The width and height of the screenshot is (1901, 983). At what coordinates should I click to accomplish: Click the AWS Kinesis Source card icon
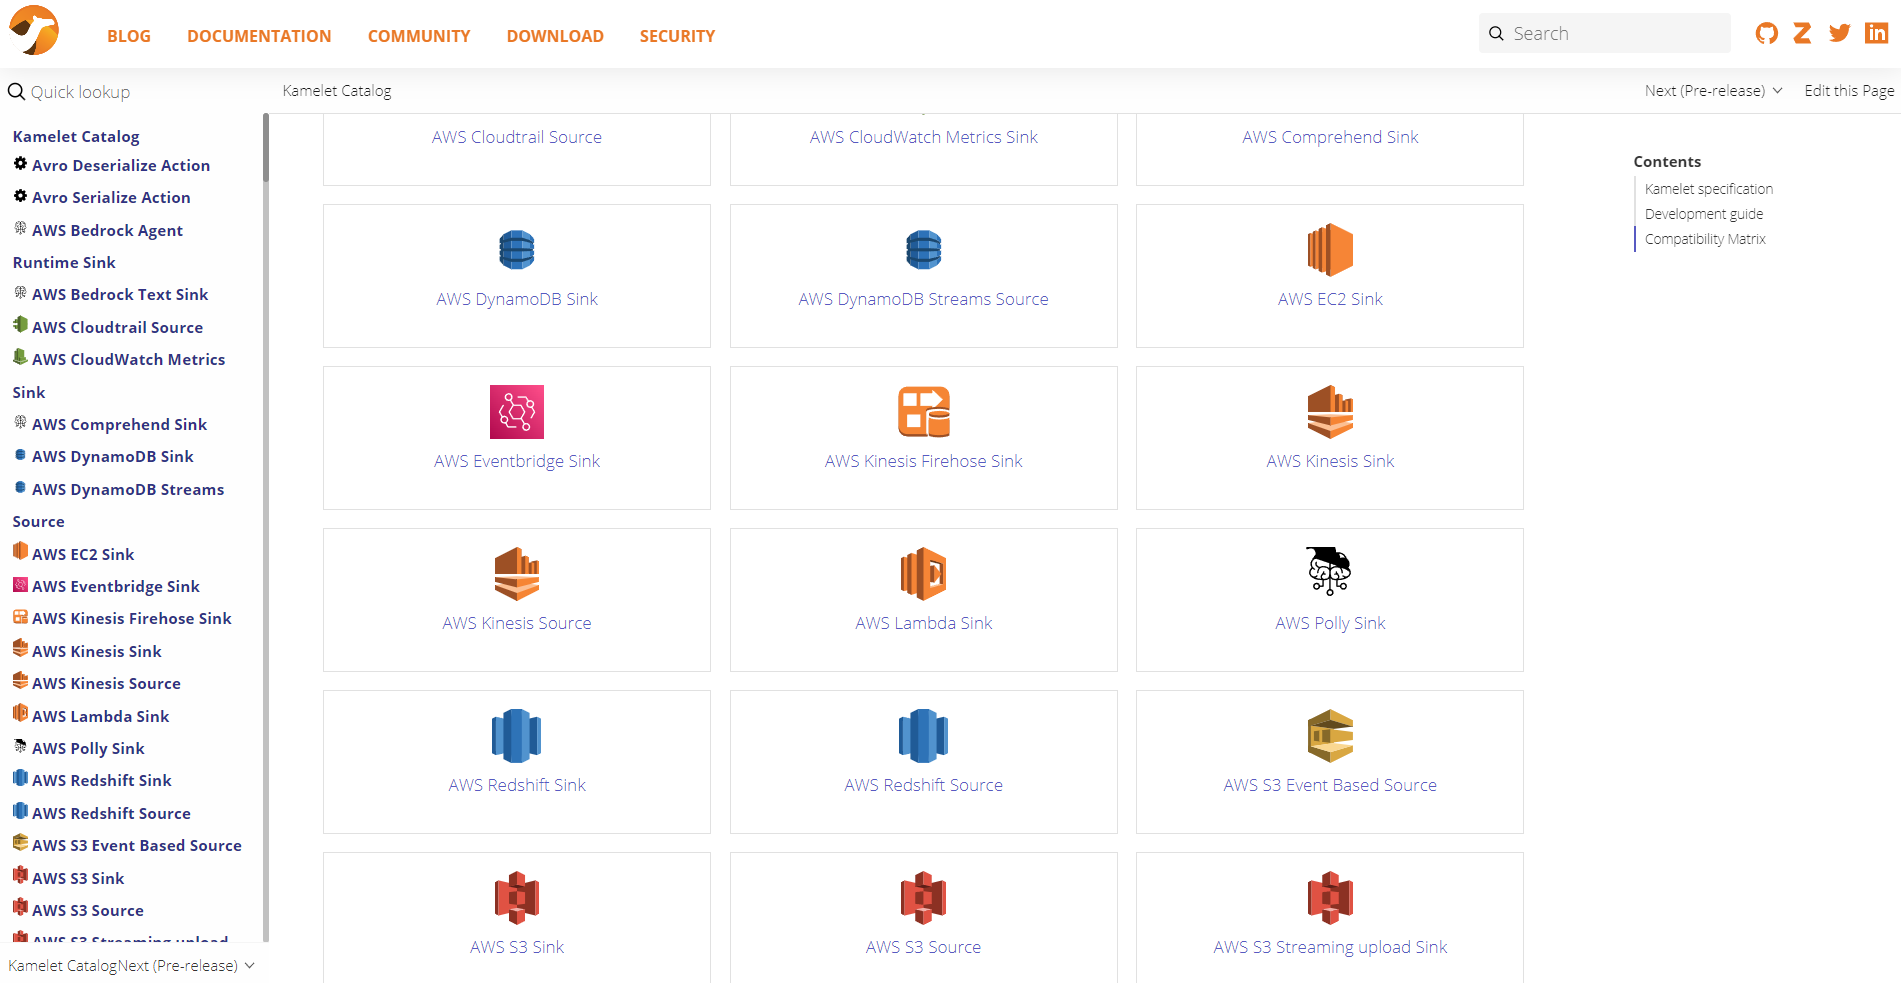[517, 574]
